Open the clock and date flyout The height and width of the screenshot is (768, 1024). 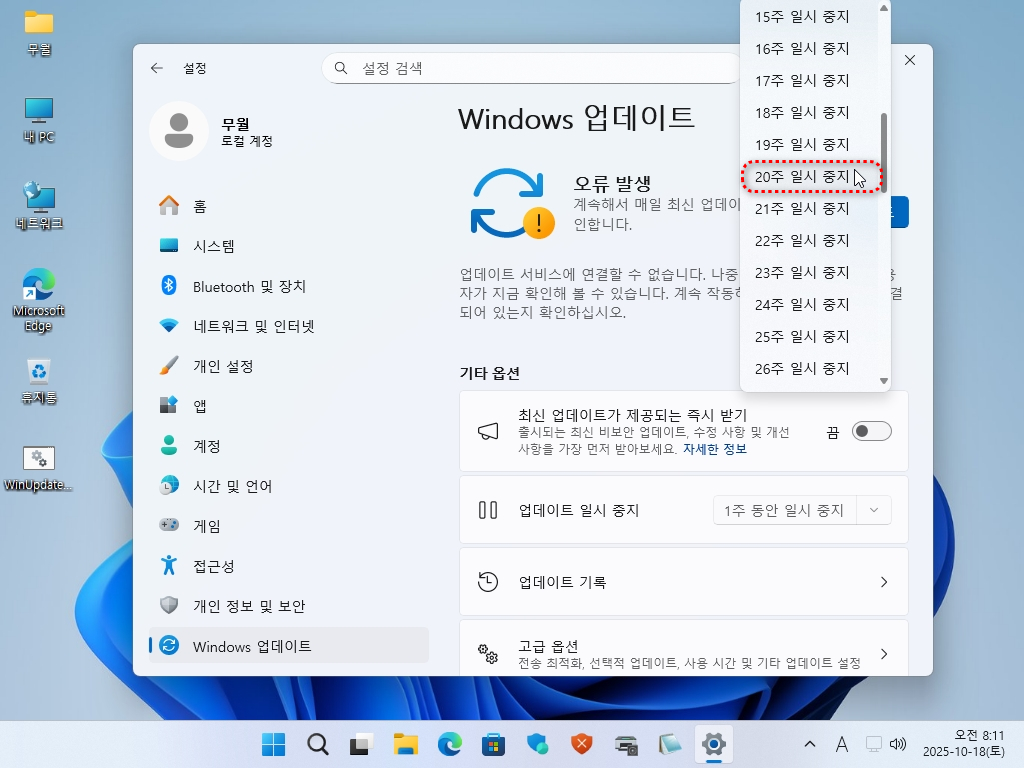(x=965, y=744)
